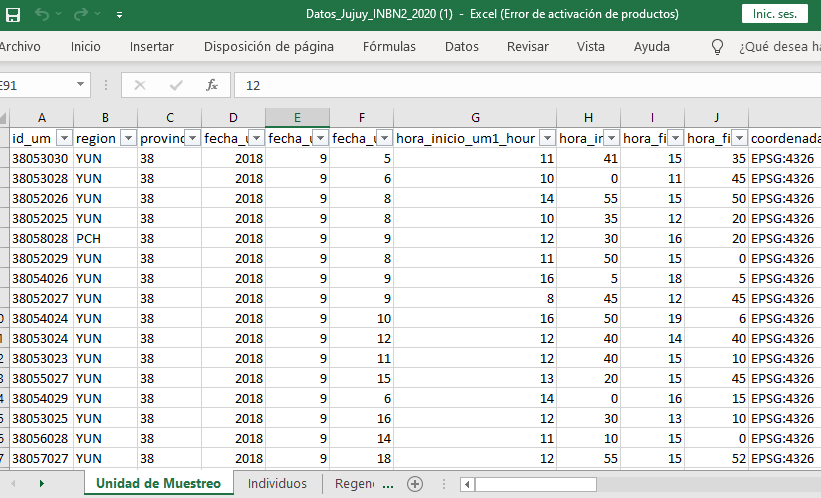Click the lightbulb Tell Me icon

tap(717, 47)
